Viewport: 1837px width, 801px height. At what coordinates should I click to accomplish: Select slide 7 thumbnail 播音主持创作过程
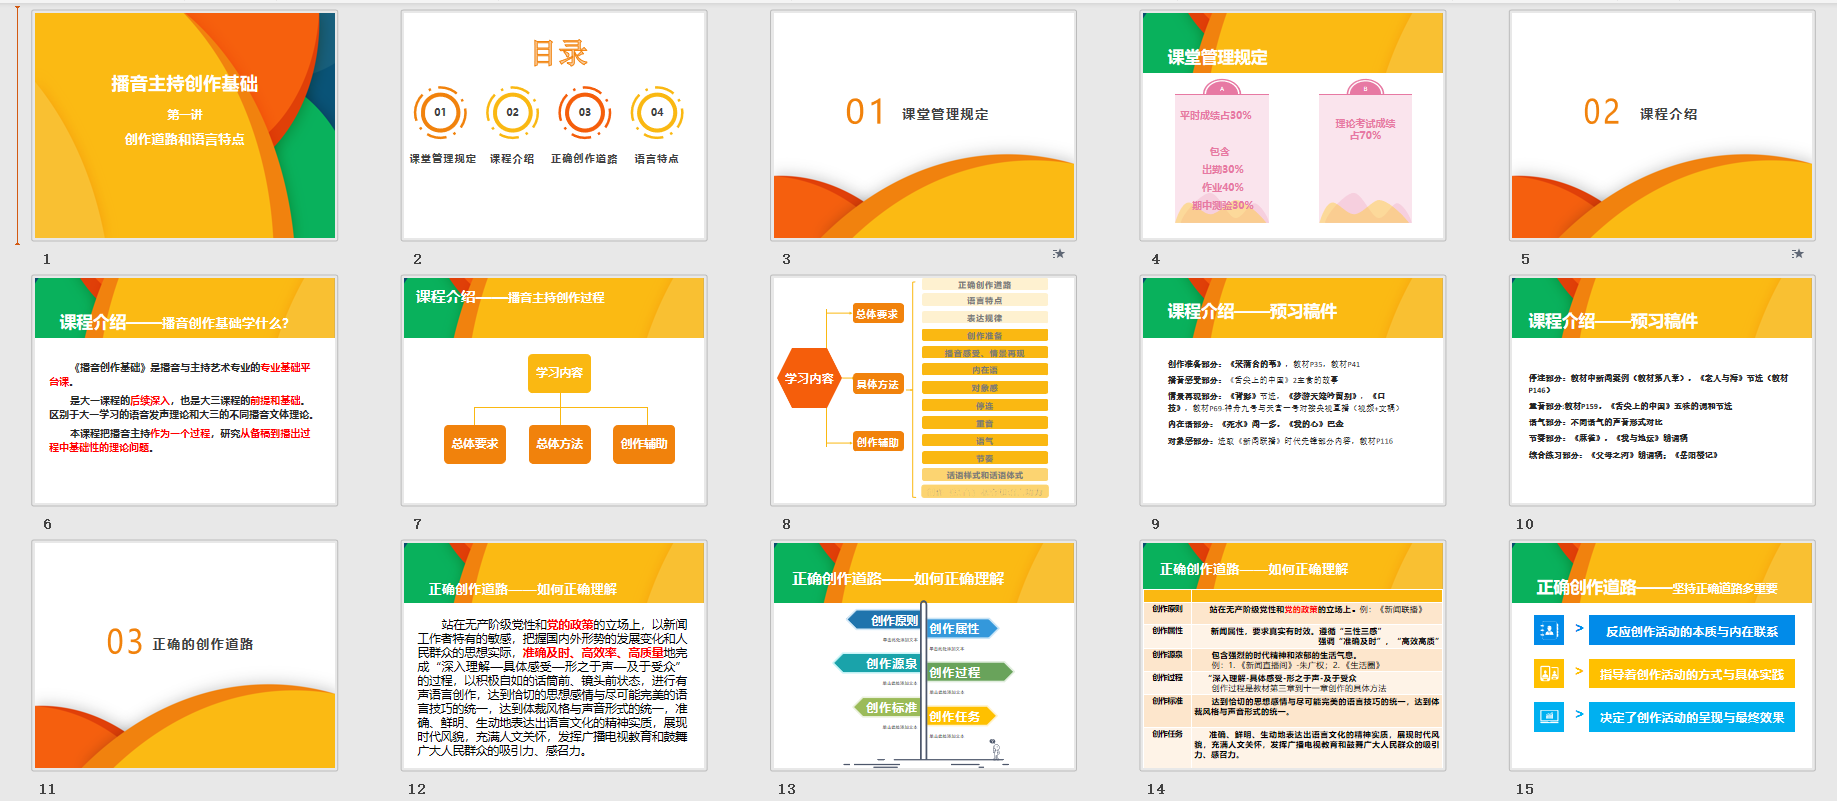(554, 391)
